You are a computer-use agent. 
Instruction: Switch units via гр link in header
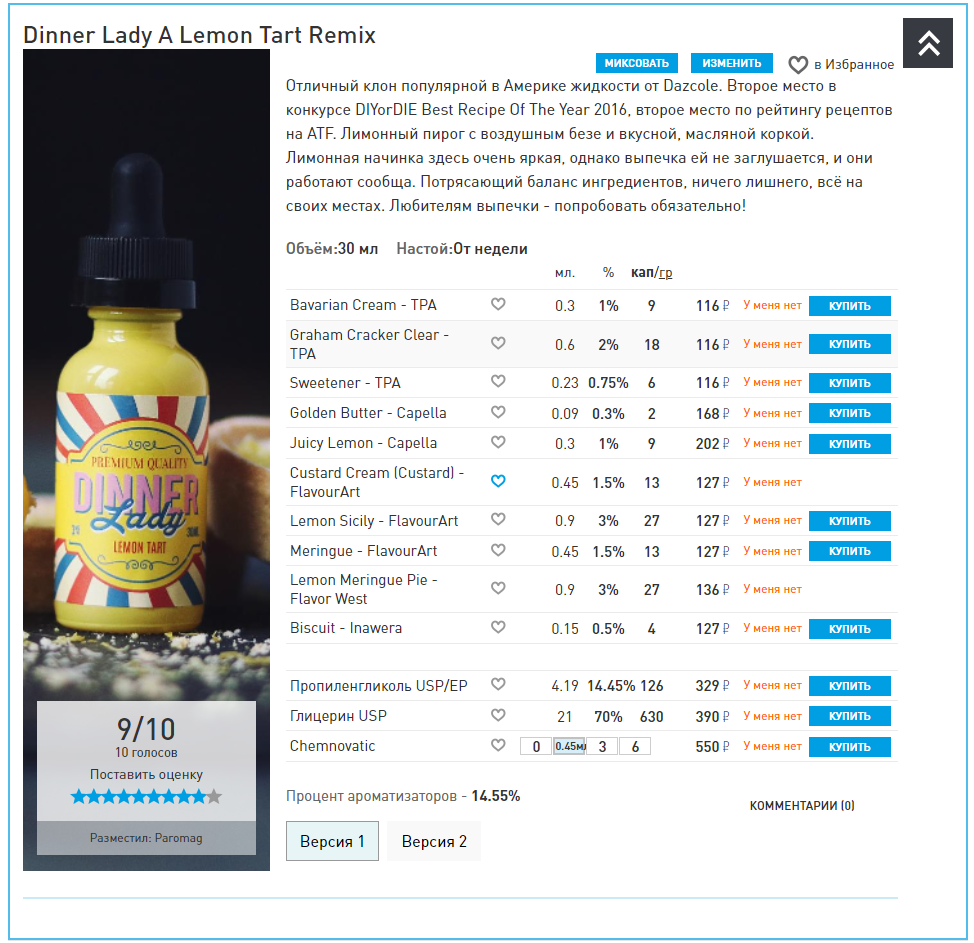[x=665, y=273]
